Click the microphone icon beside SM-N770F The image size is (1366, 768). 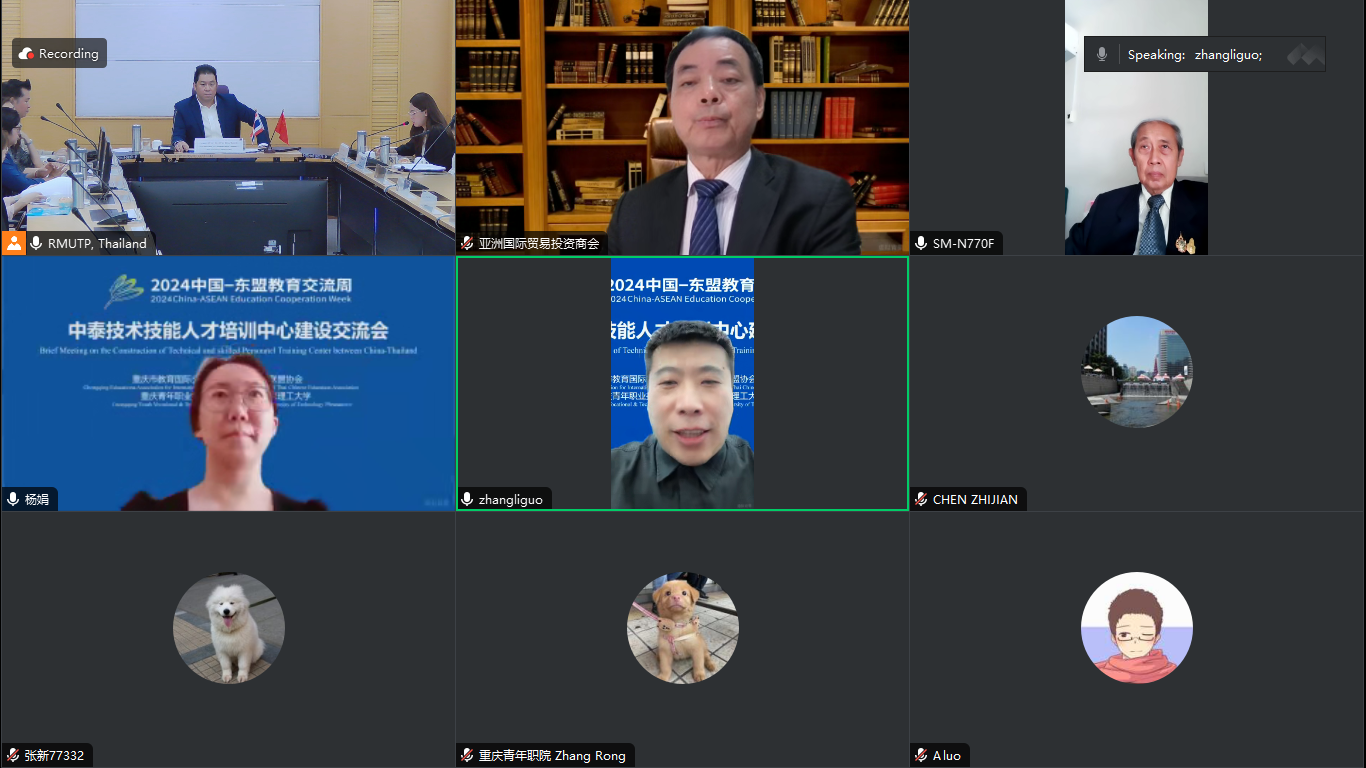coord(921,243)
